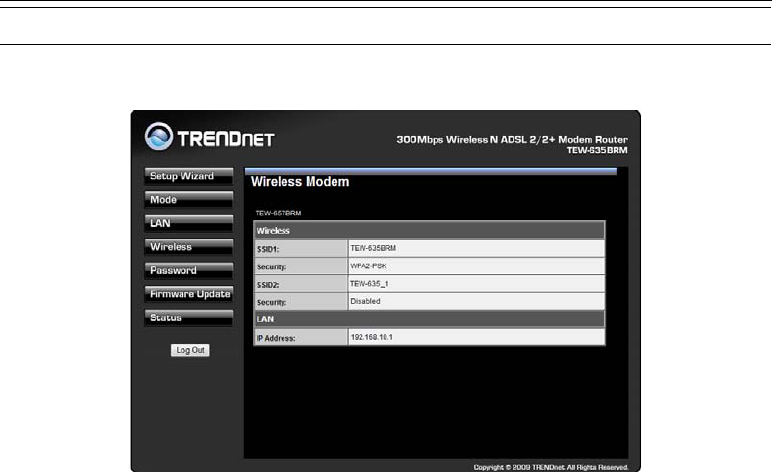This screenshot has width=772, height=472.
Task: Select the IP address 192.168.10.1
Action: [371, 337]
